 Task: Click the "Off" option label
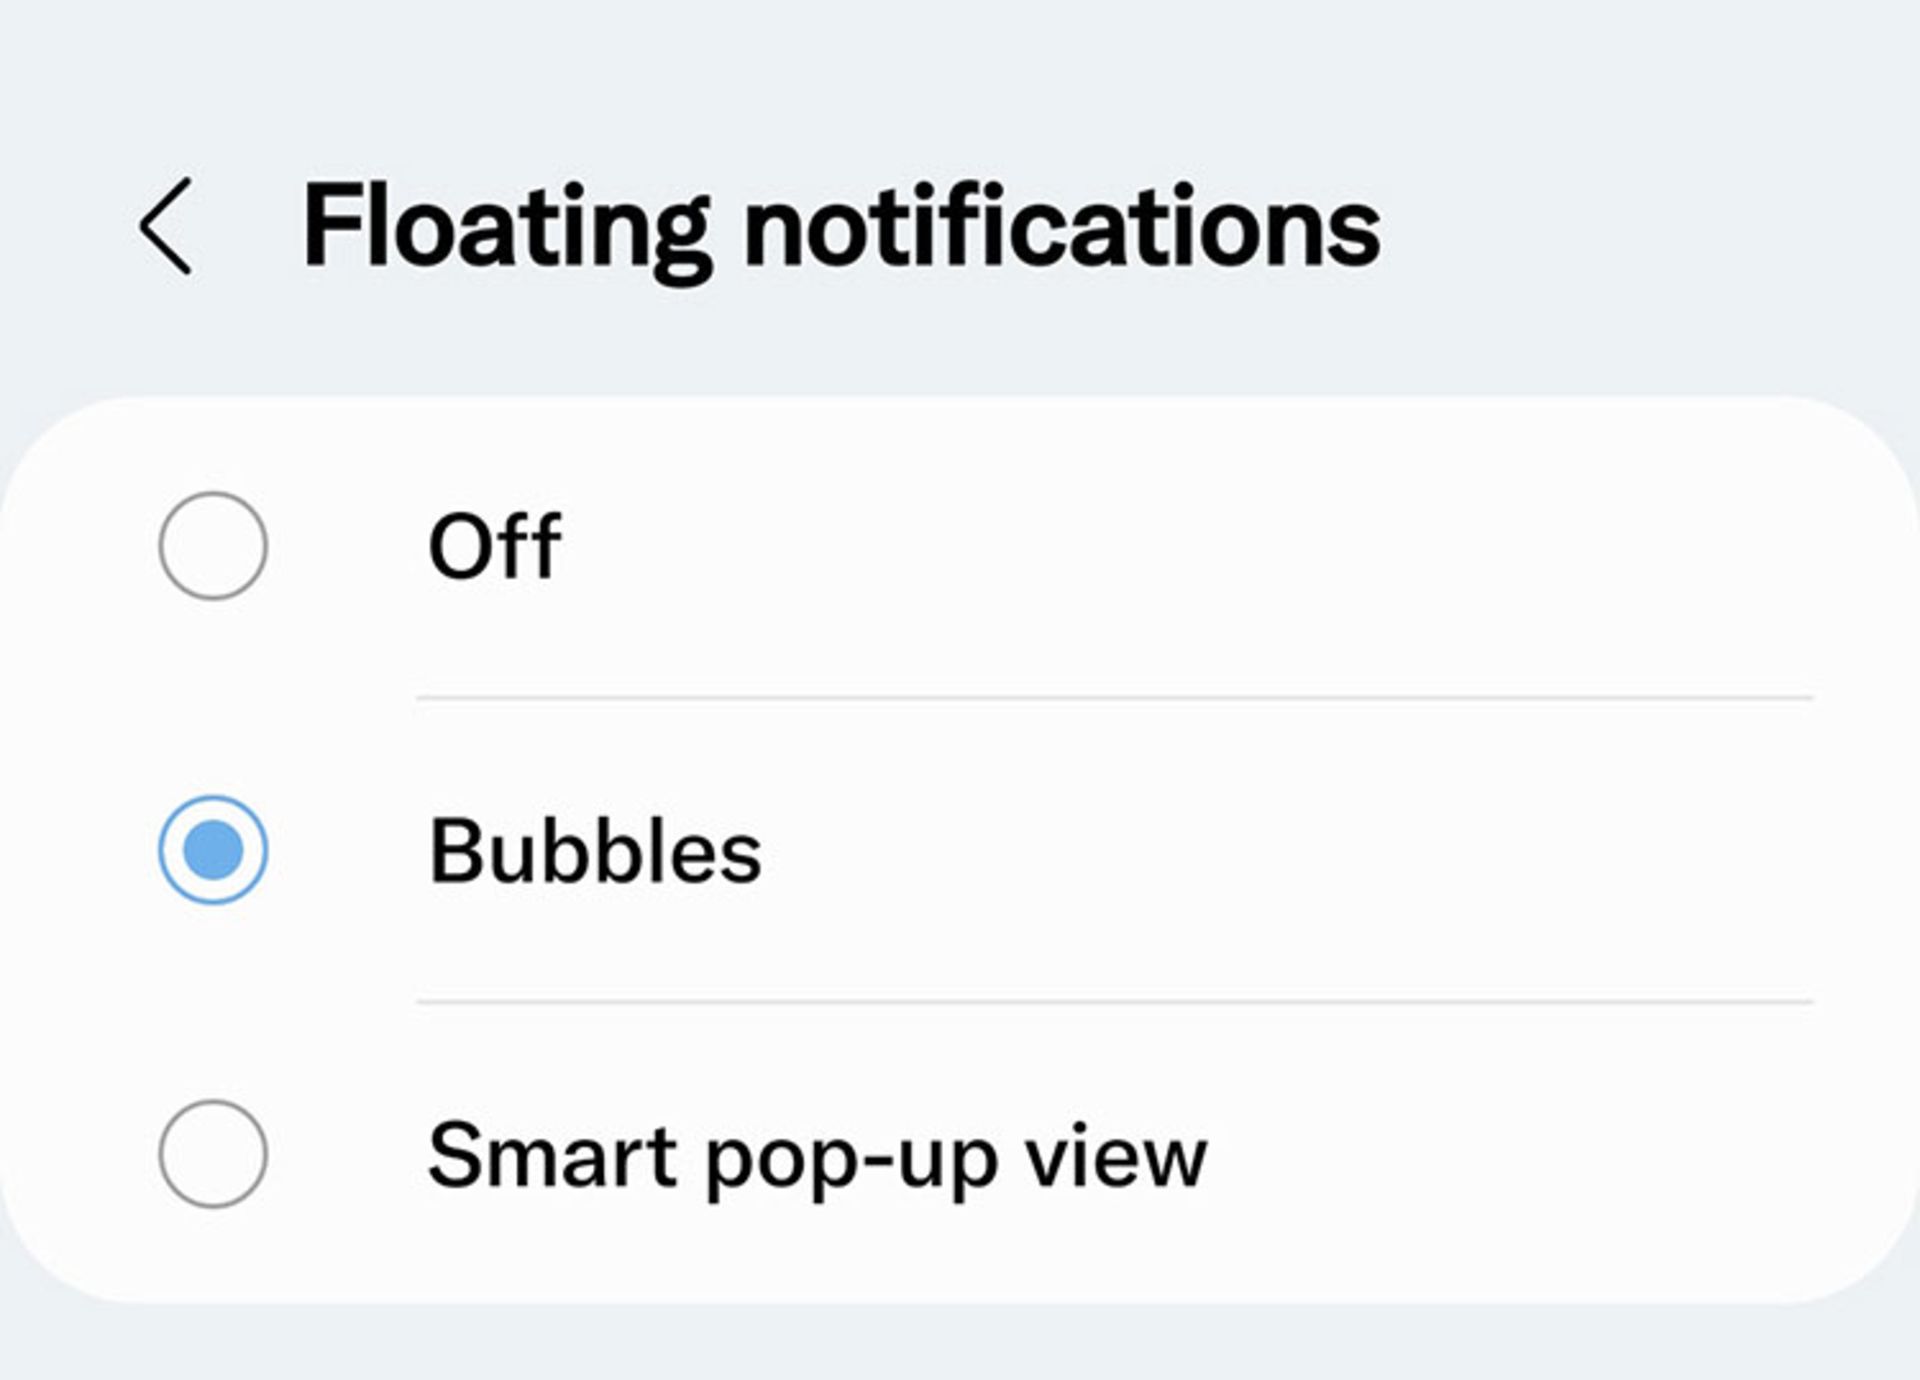click(x=494, y=546)
